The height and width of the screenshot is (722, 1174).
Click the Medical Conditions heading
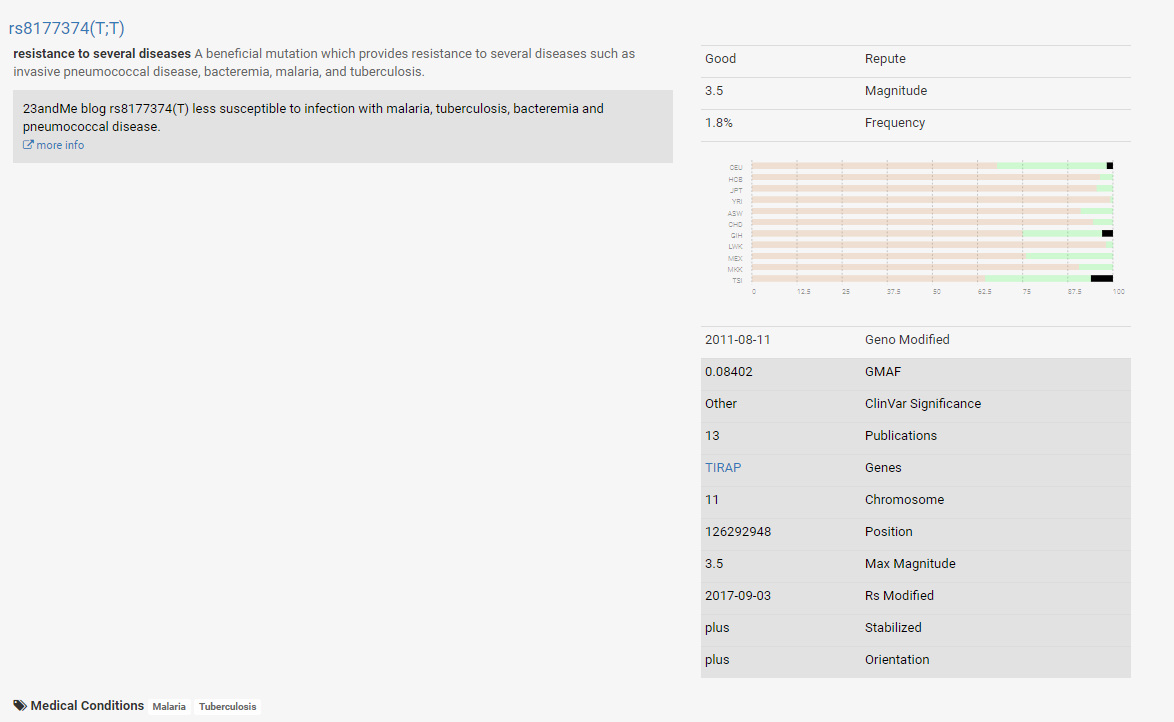coord(87,706)
